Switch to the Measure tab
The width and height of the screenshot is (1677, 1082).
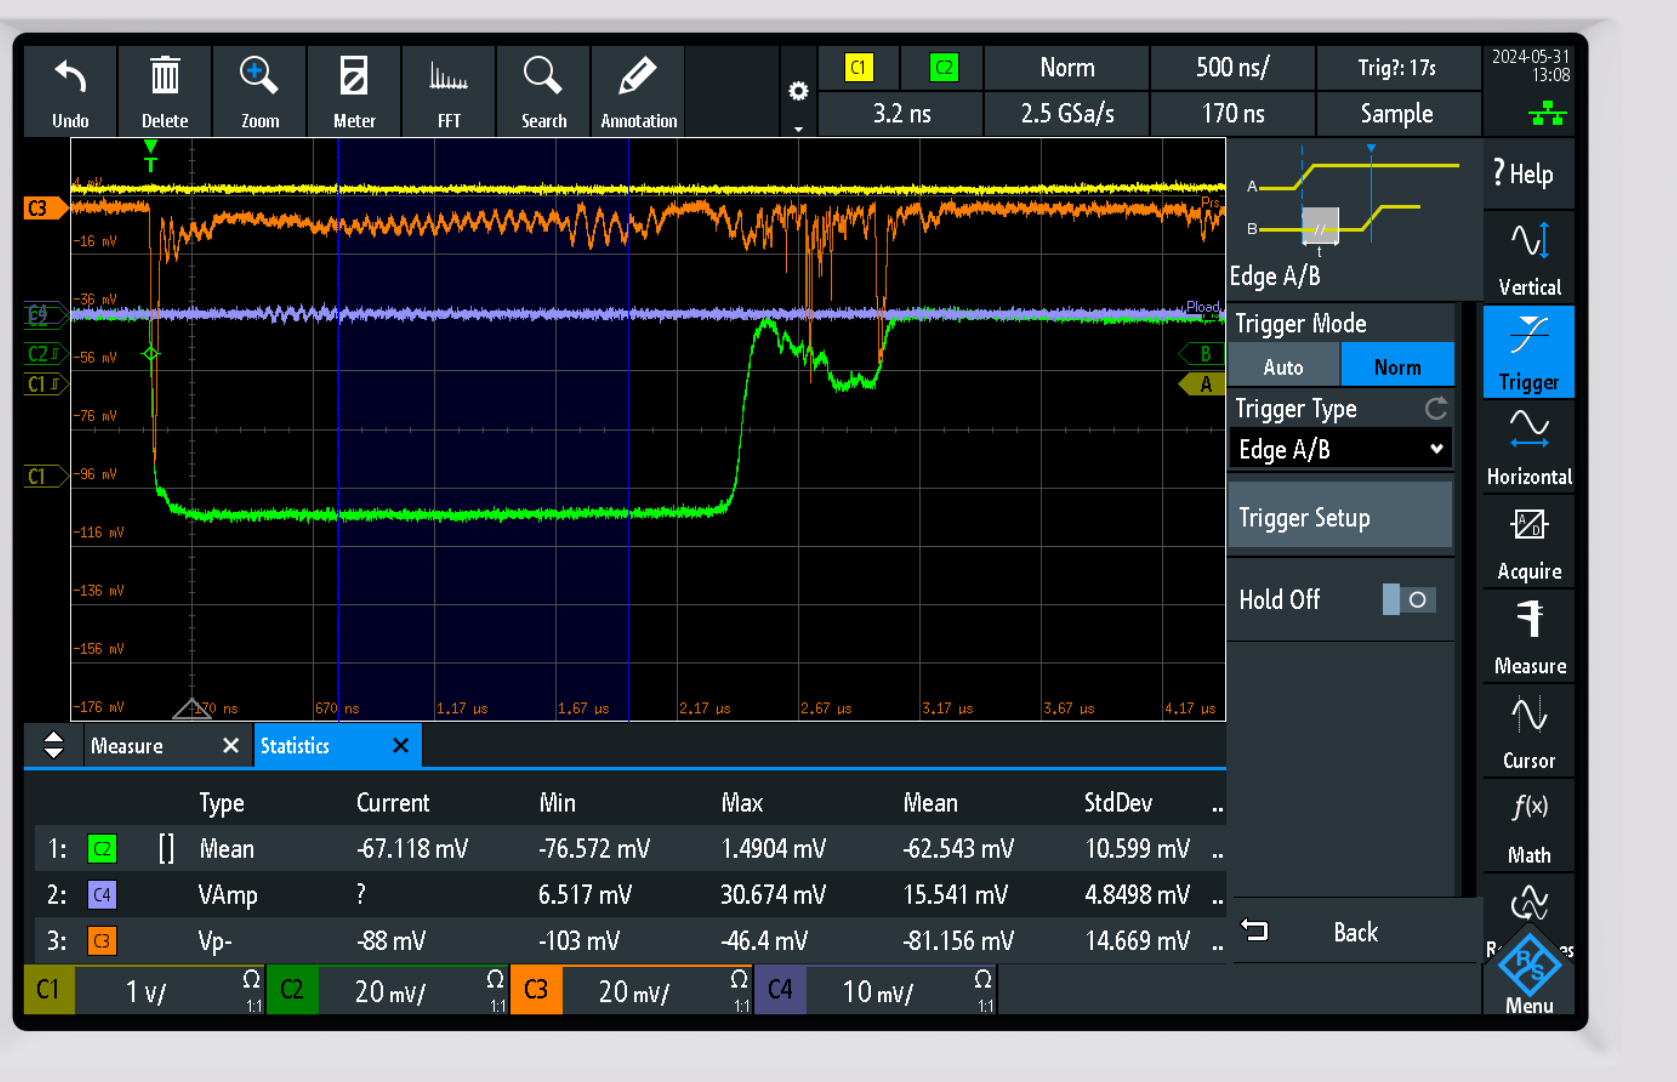click(127, 746)
